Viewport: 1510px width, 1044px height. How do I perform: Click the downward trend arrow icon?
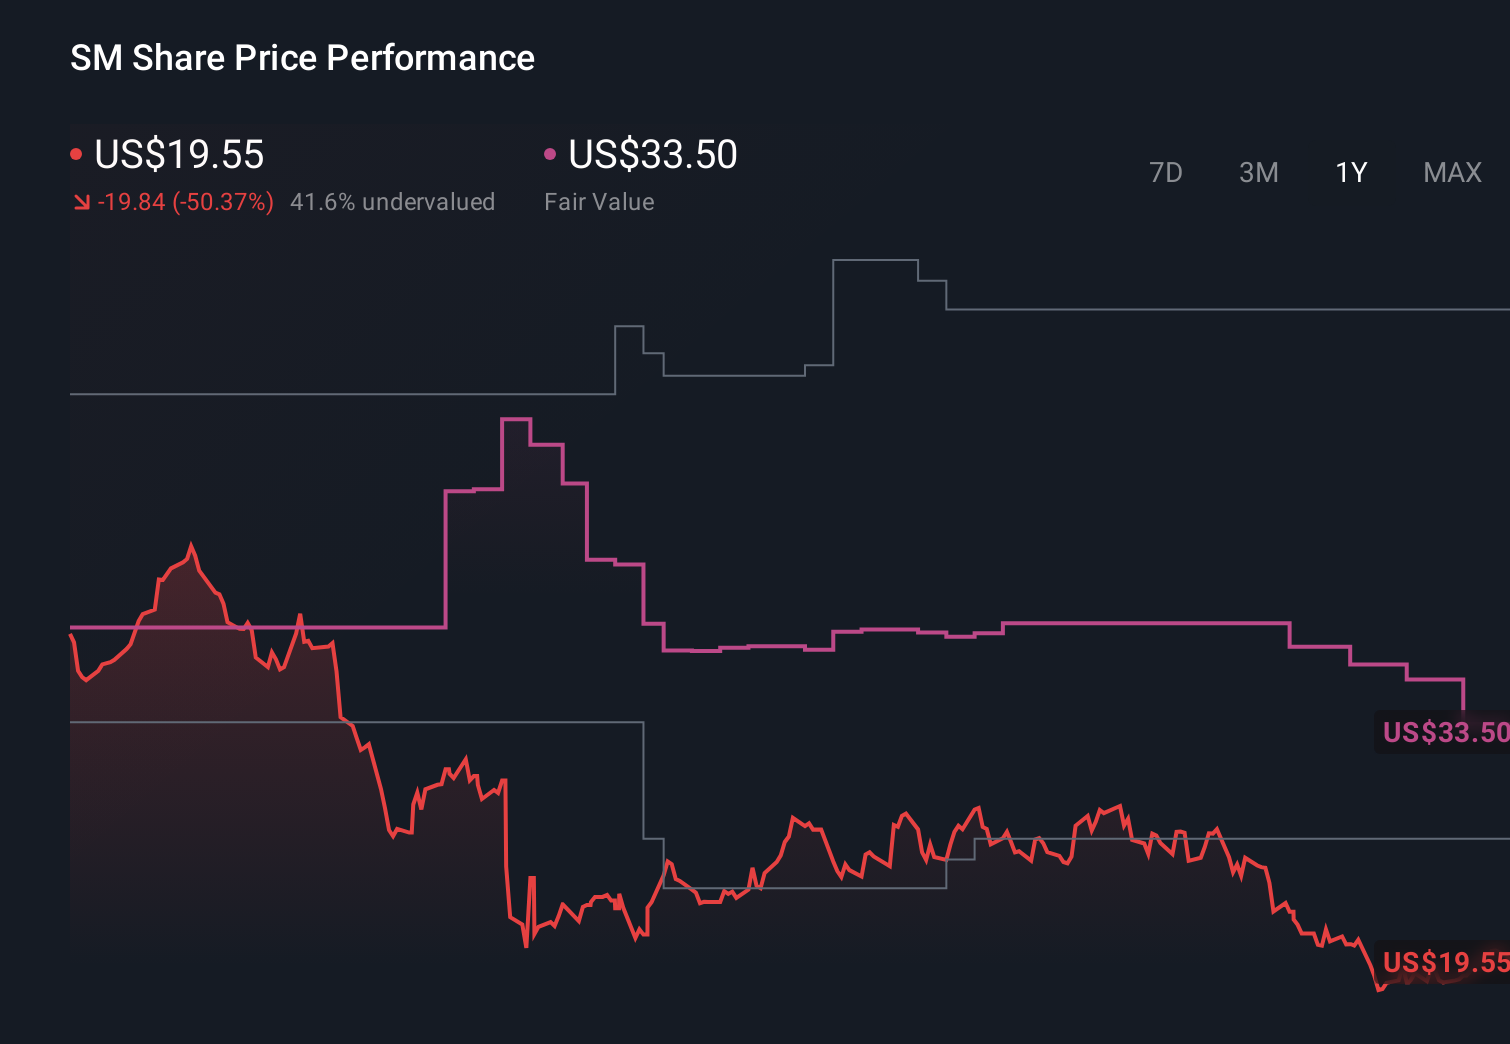82,201
